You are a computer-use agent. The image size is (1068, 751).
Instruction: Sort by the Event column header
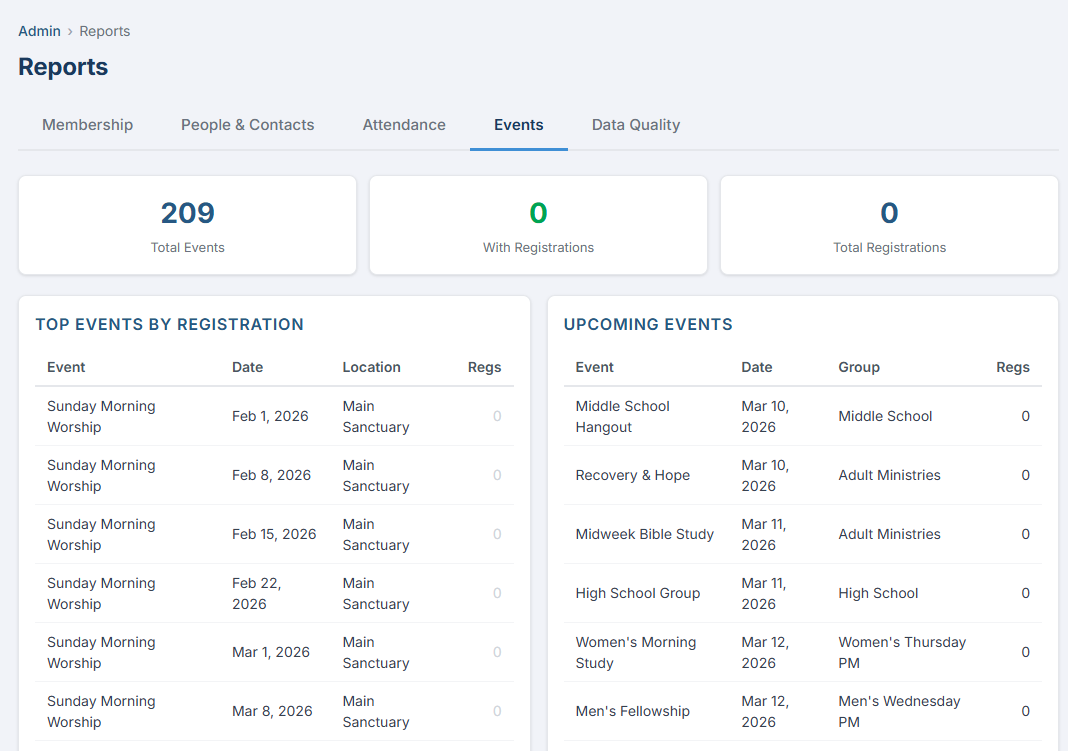65,367
